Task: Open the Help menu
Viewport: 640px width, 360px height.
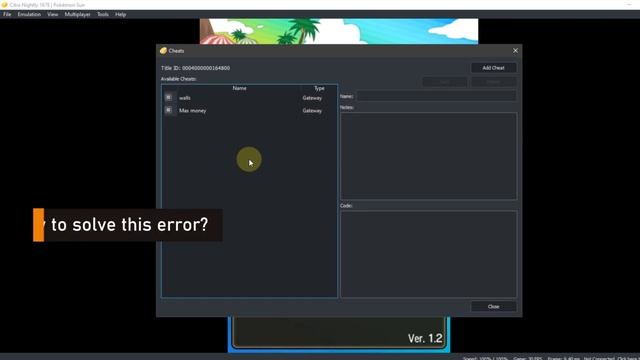Action: (120, 14)
